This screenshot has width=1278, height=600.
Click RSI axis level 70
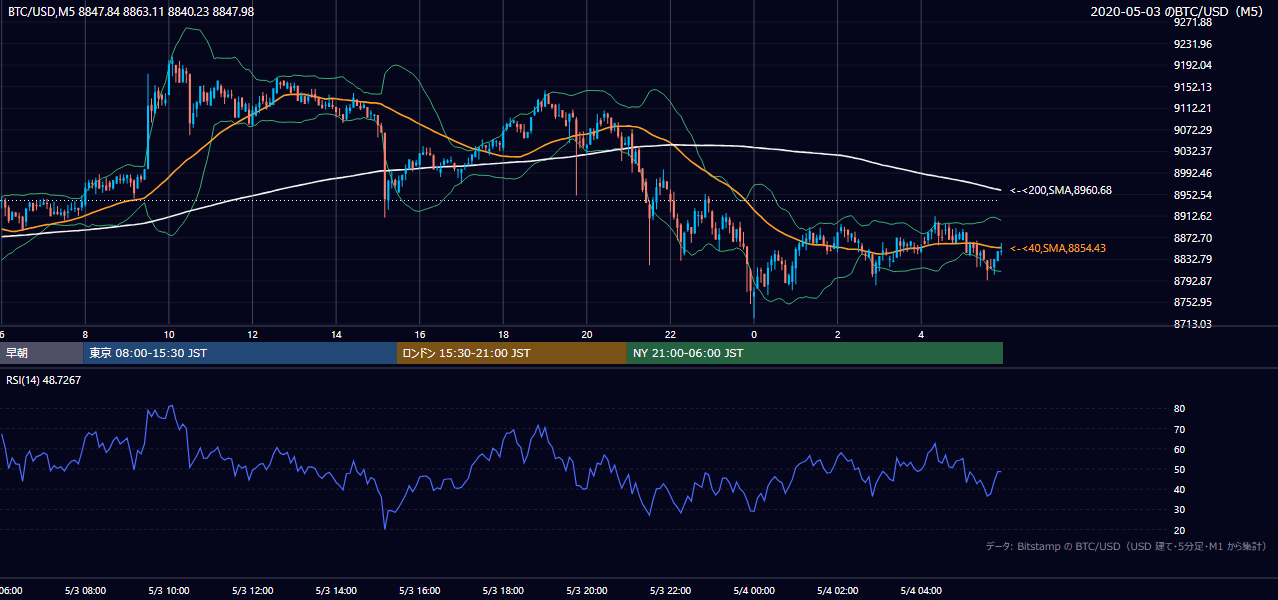click(x=1180, y=429)
